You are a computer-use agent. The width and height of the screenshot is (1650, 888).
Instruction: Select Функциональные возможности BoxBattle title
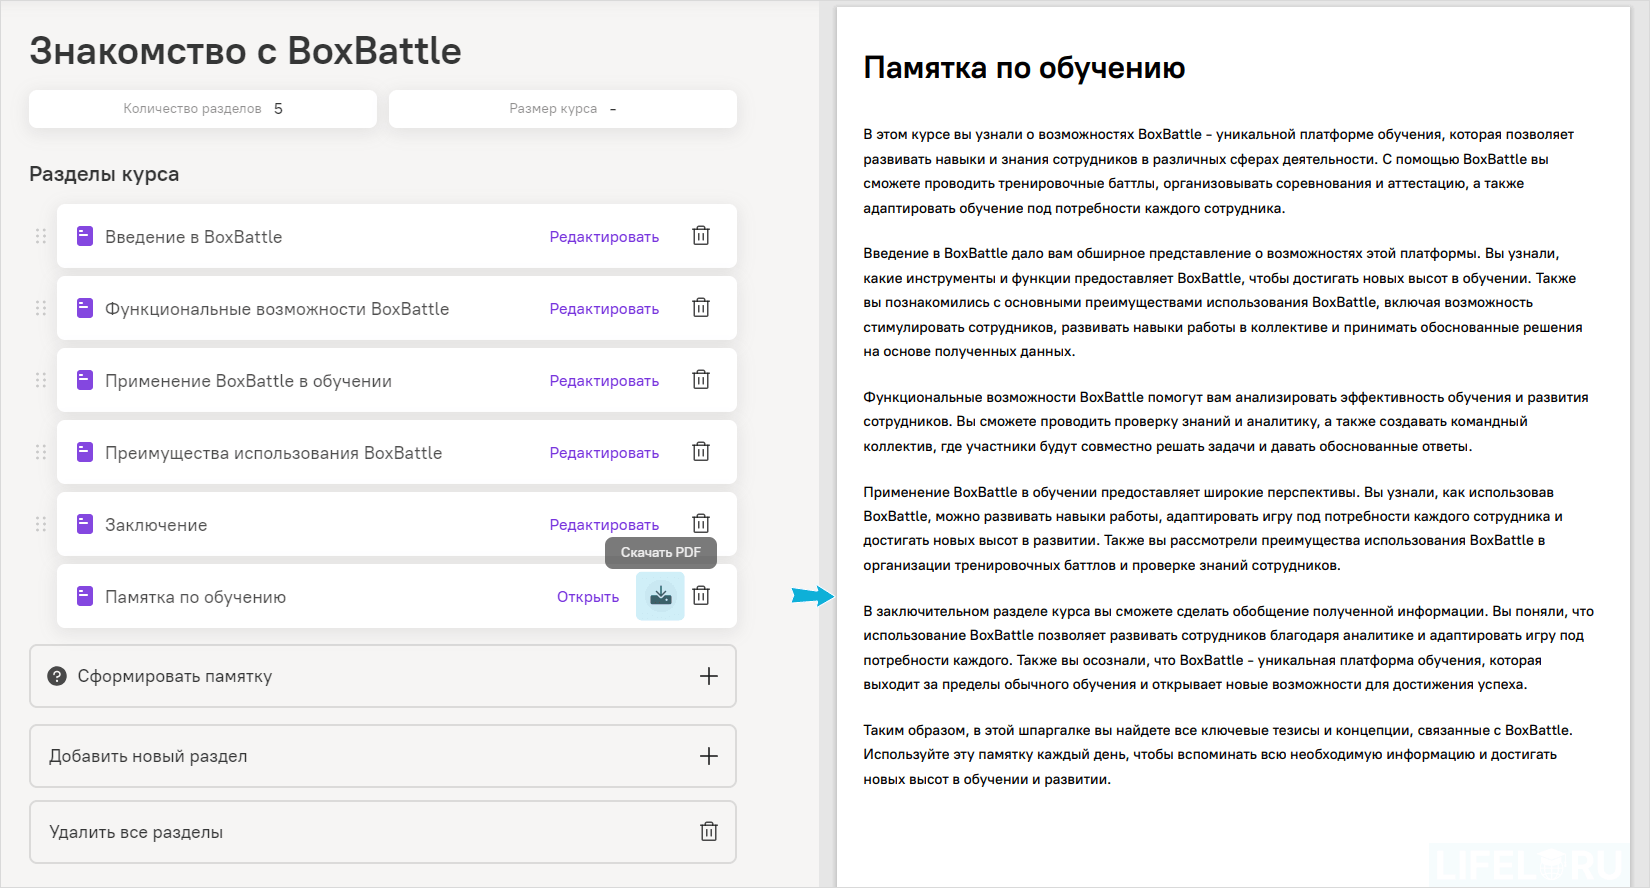tap(277, 309)
